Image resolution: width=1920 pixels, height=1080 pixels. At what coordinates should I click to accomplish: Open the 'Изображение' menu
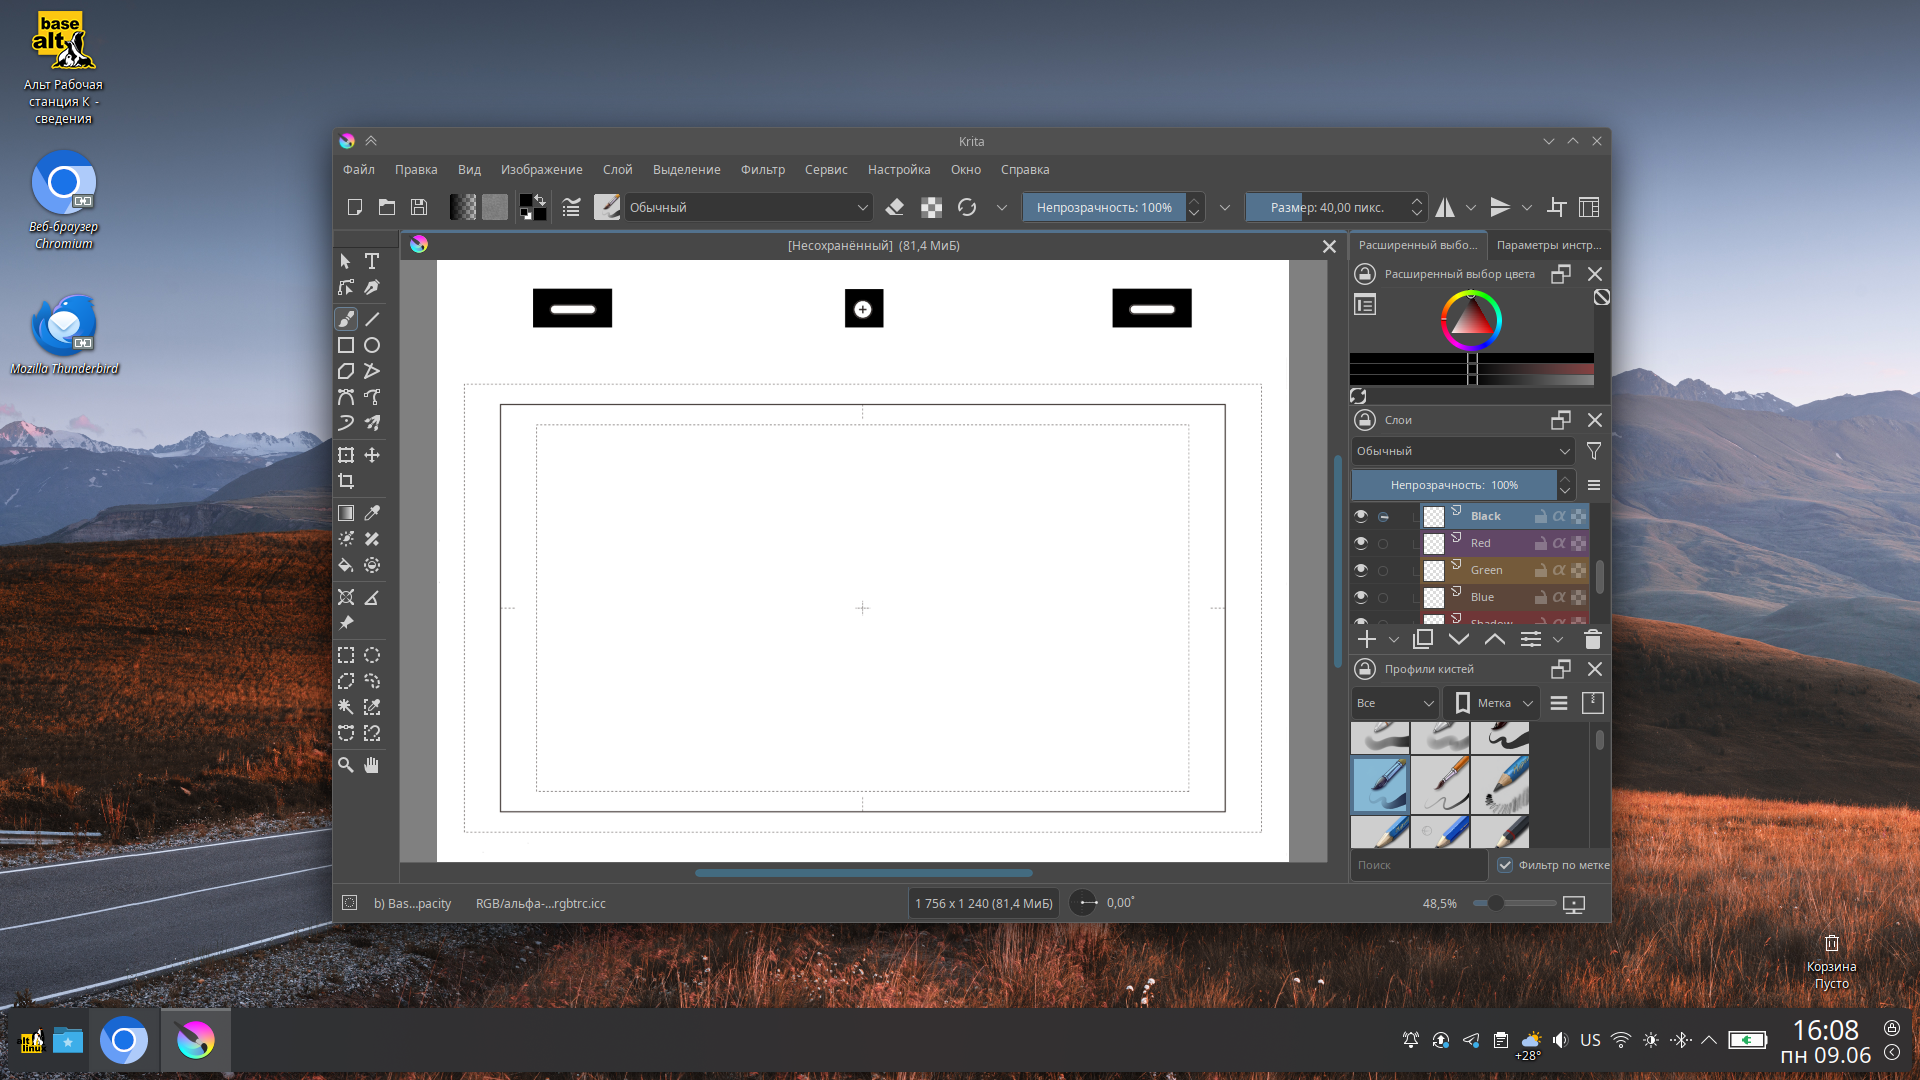pos(541,169)
